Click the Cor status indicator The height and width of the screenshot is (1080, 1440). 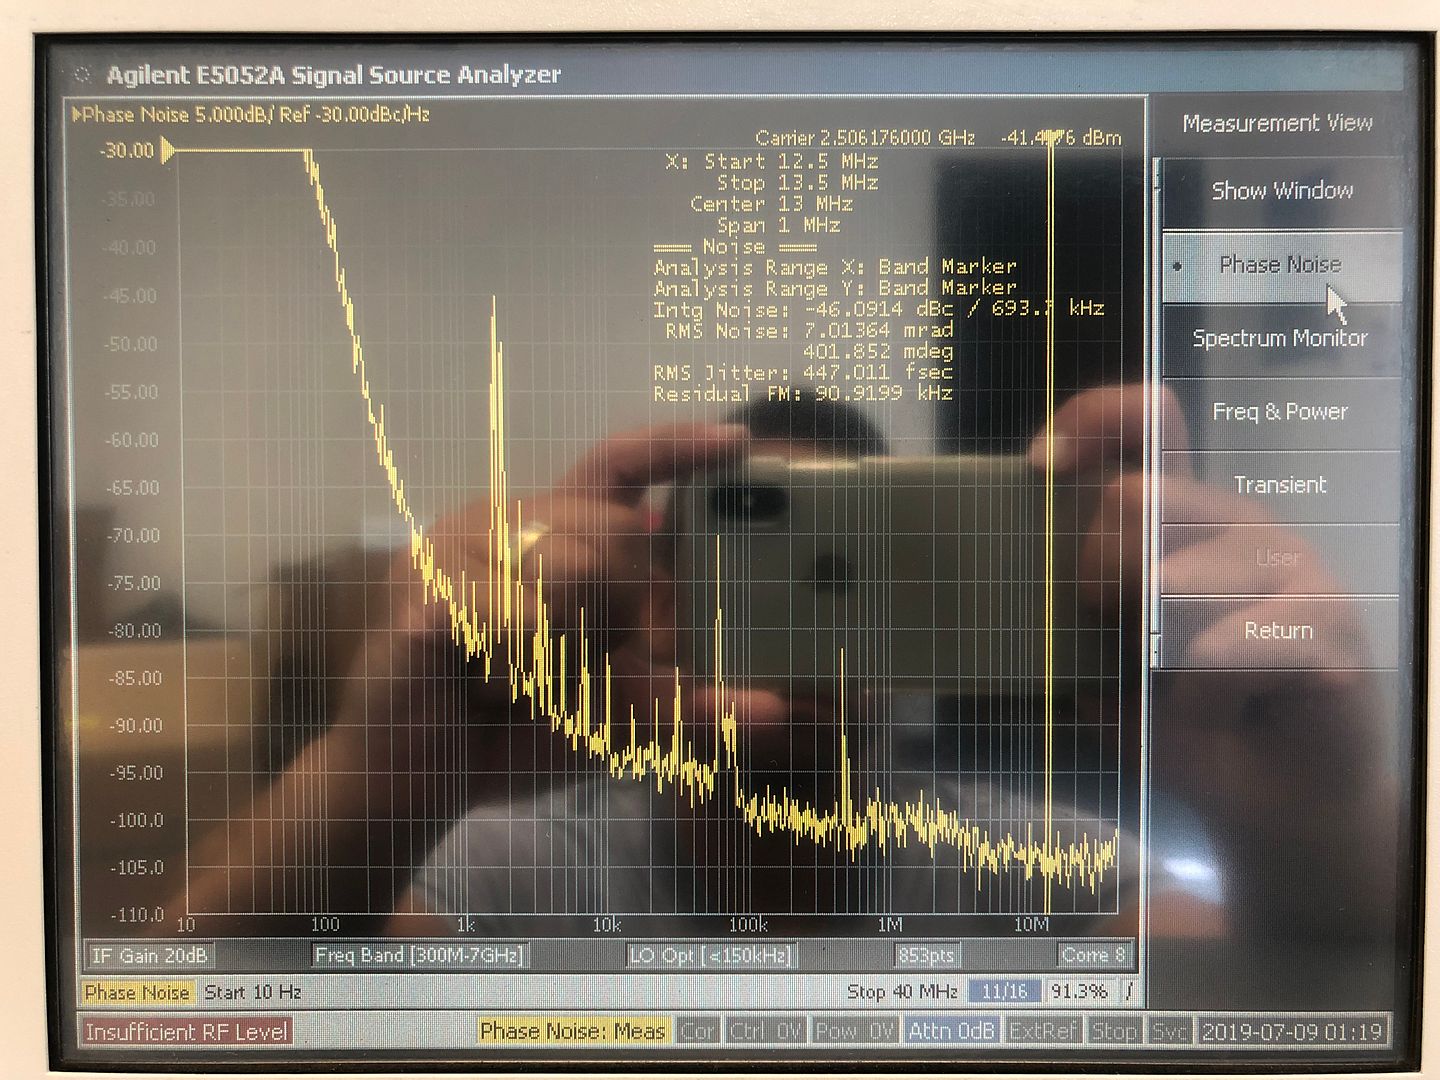coord(698,1032)
